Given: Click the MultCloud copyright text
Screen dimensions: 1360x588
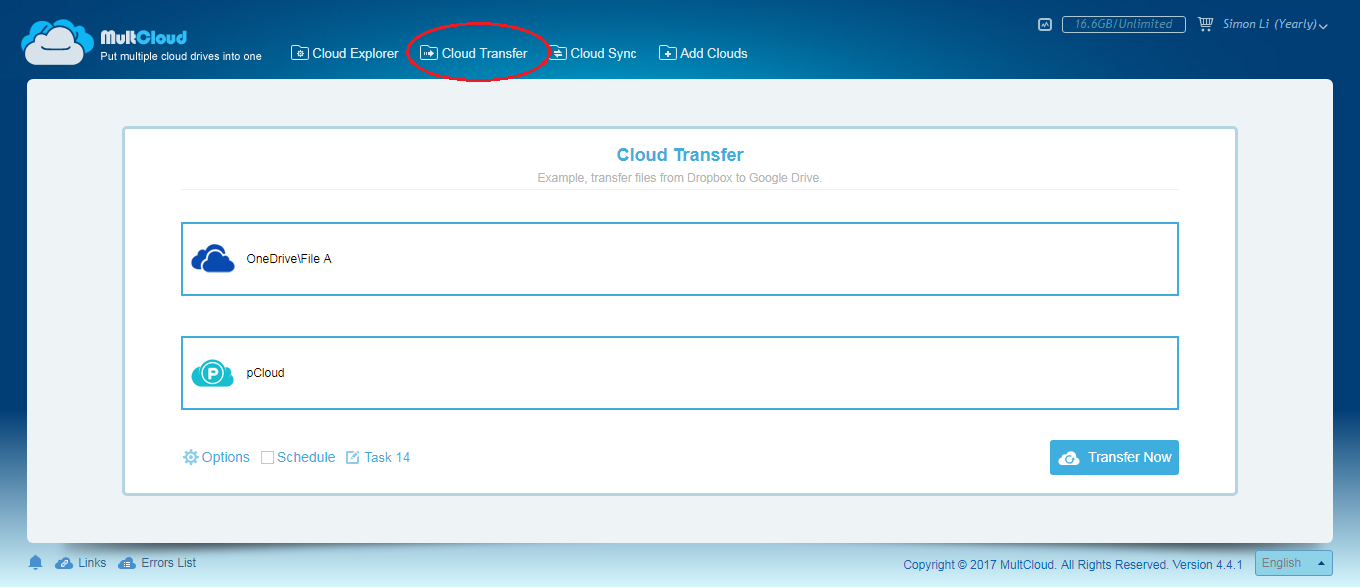Looking at the screenshot, I should [x=1073, y=564].
